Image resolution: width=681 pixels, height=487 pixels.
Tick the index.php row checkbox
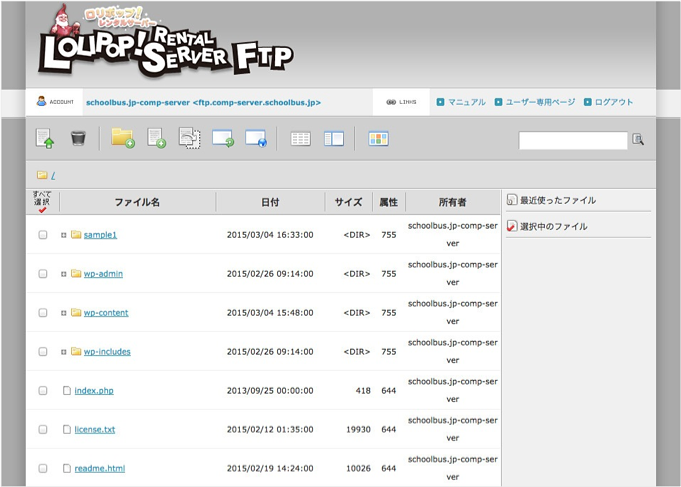[43, 390]
